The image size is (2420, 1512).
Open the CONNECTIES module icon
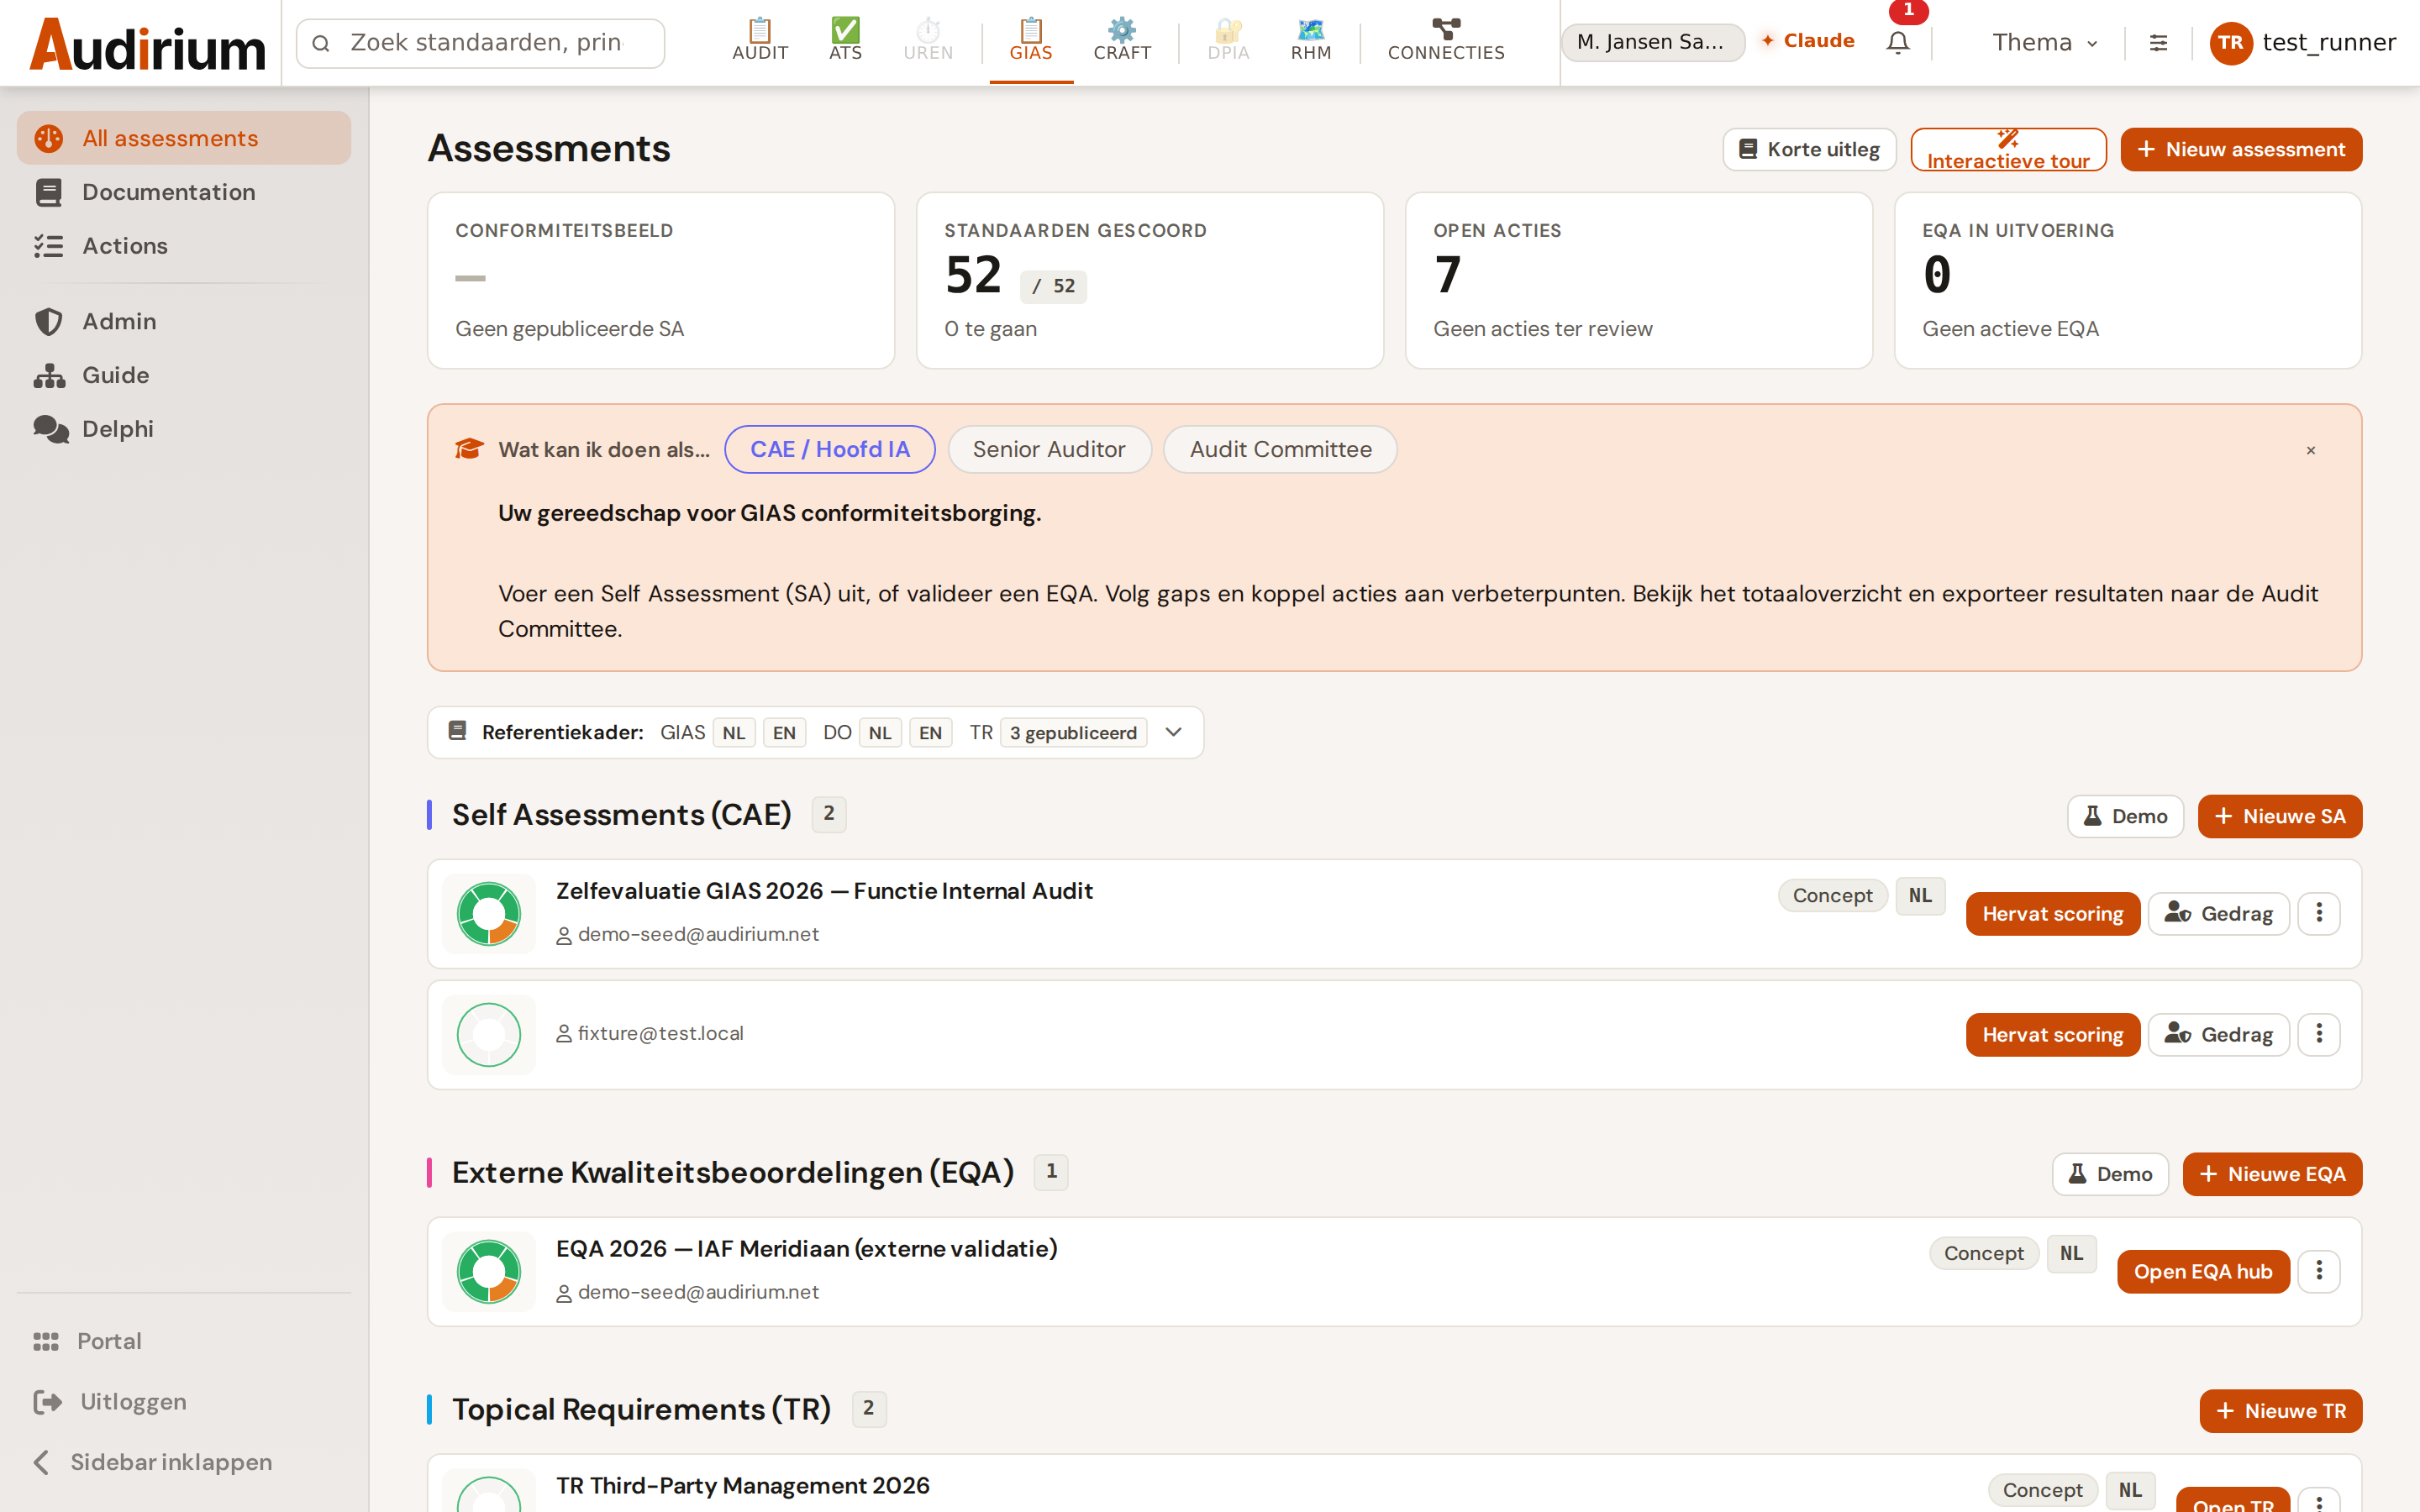click(x=1446, y=41)
